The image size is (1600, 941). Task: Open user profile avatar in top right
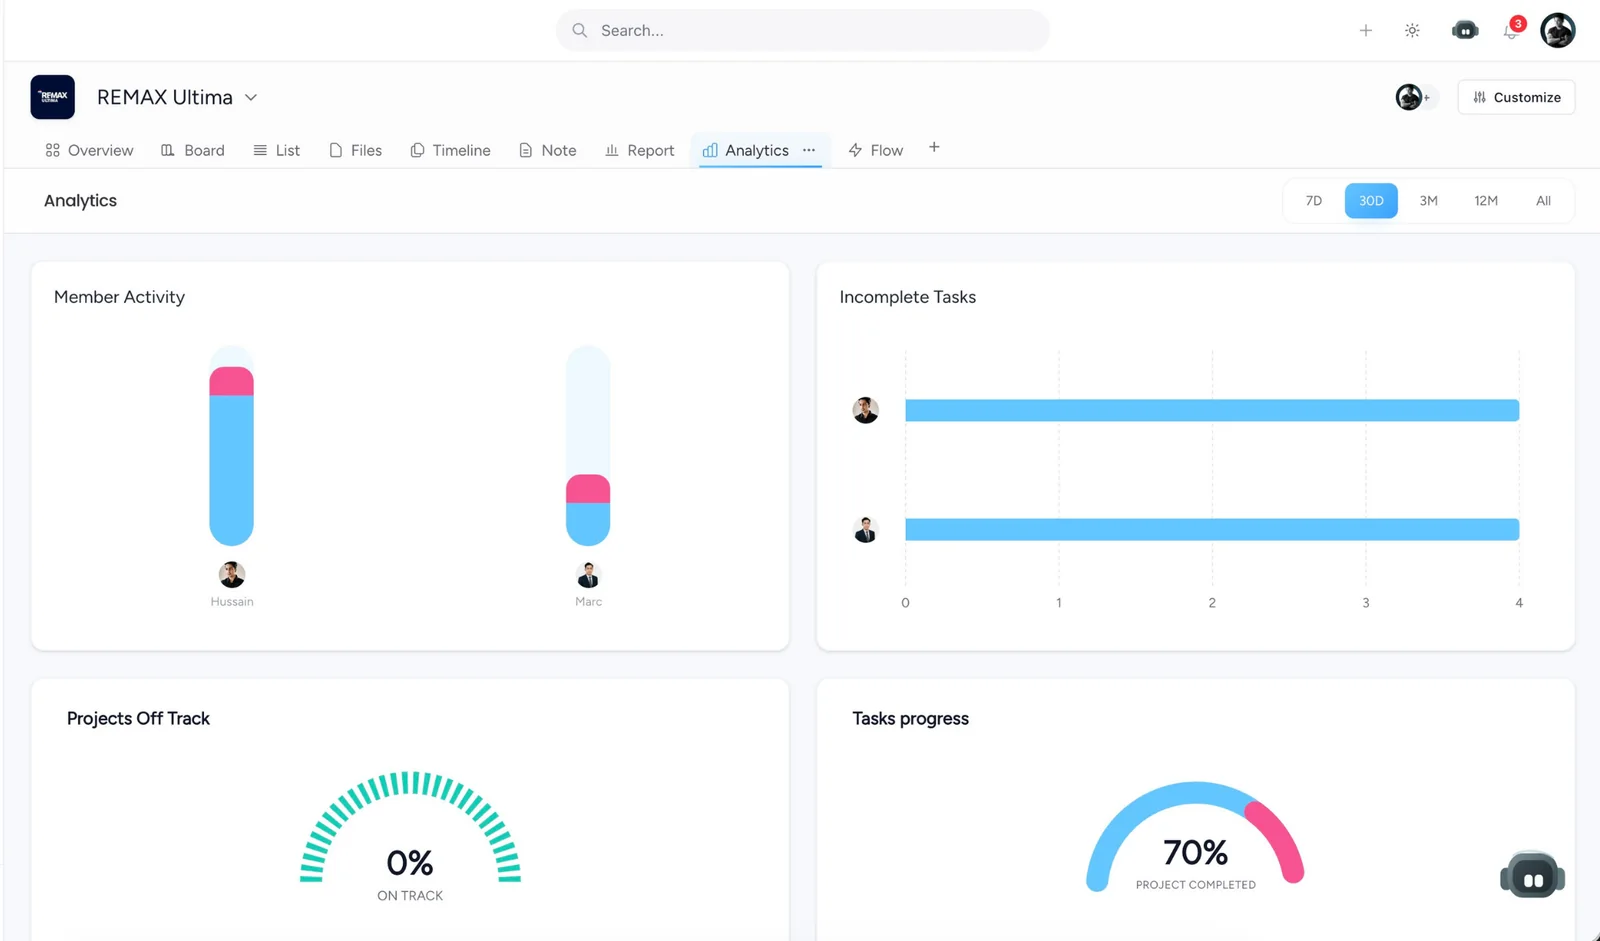click(x=1558, y=31)
